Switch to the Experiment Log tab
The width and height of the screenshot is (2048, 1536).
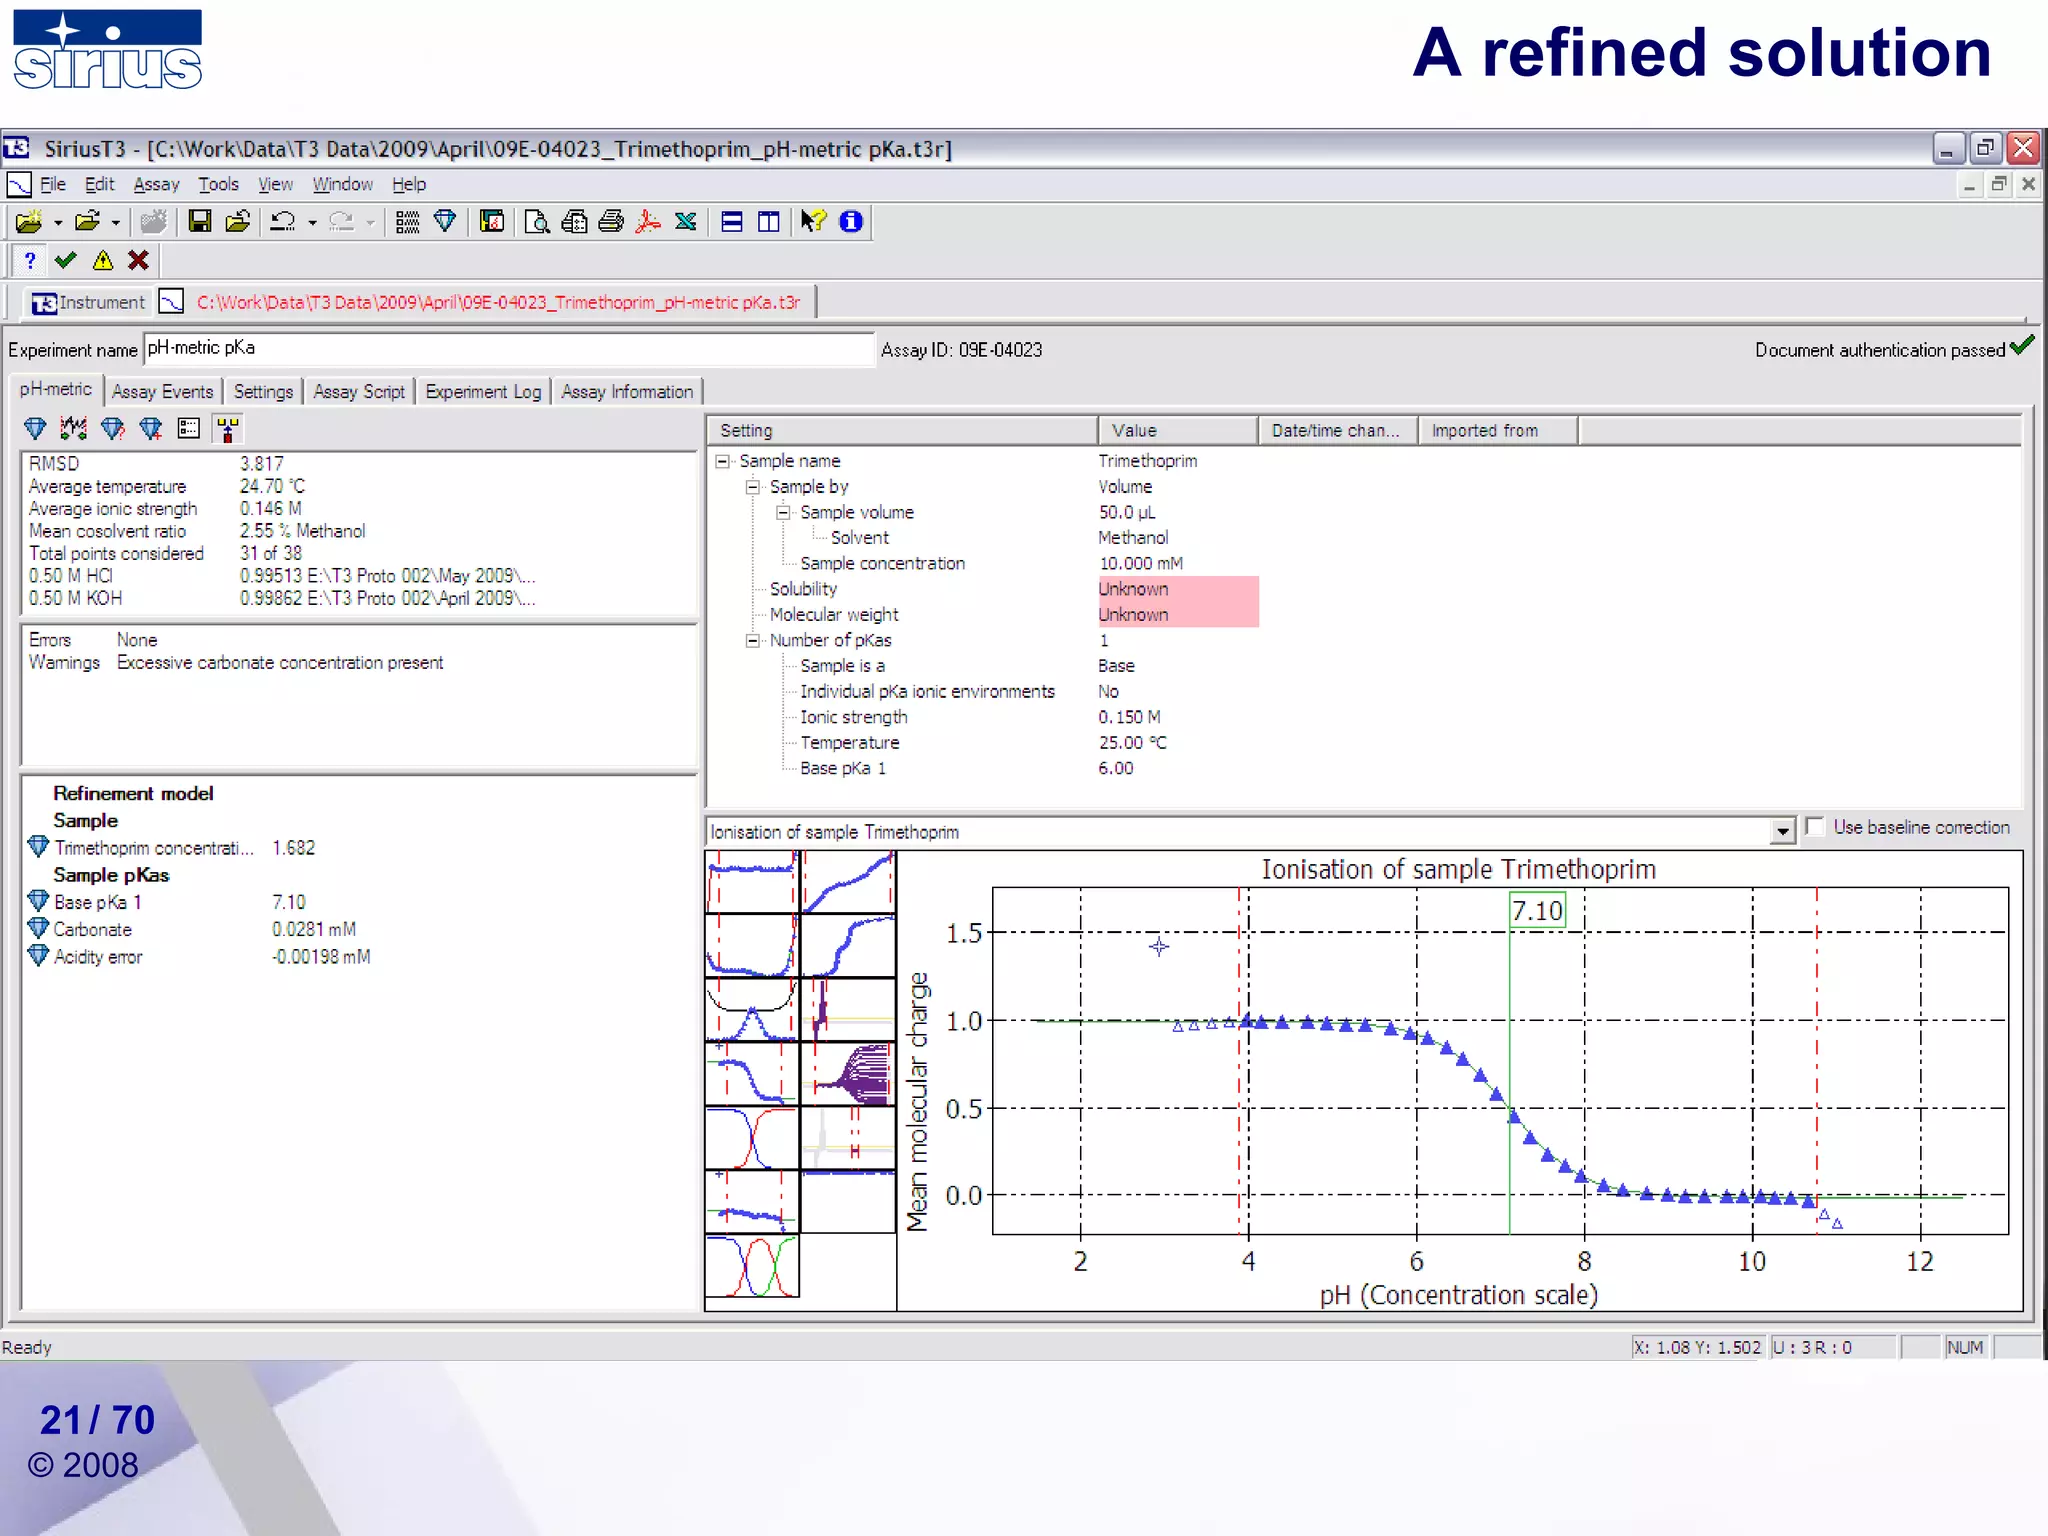pyautogui.click(x=482, y=392)
